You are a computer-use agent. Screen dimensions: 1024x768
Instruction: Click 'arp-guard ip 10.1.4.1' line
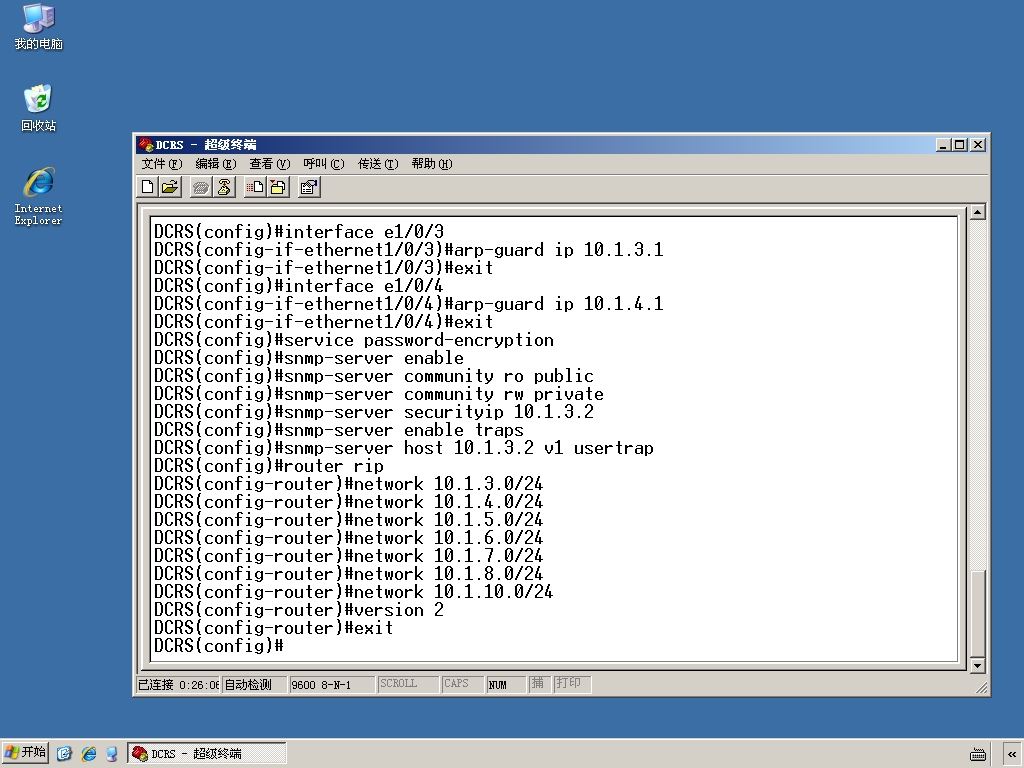(409, 304)
